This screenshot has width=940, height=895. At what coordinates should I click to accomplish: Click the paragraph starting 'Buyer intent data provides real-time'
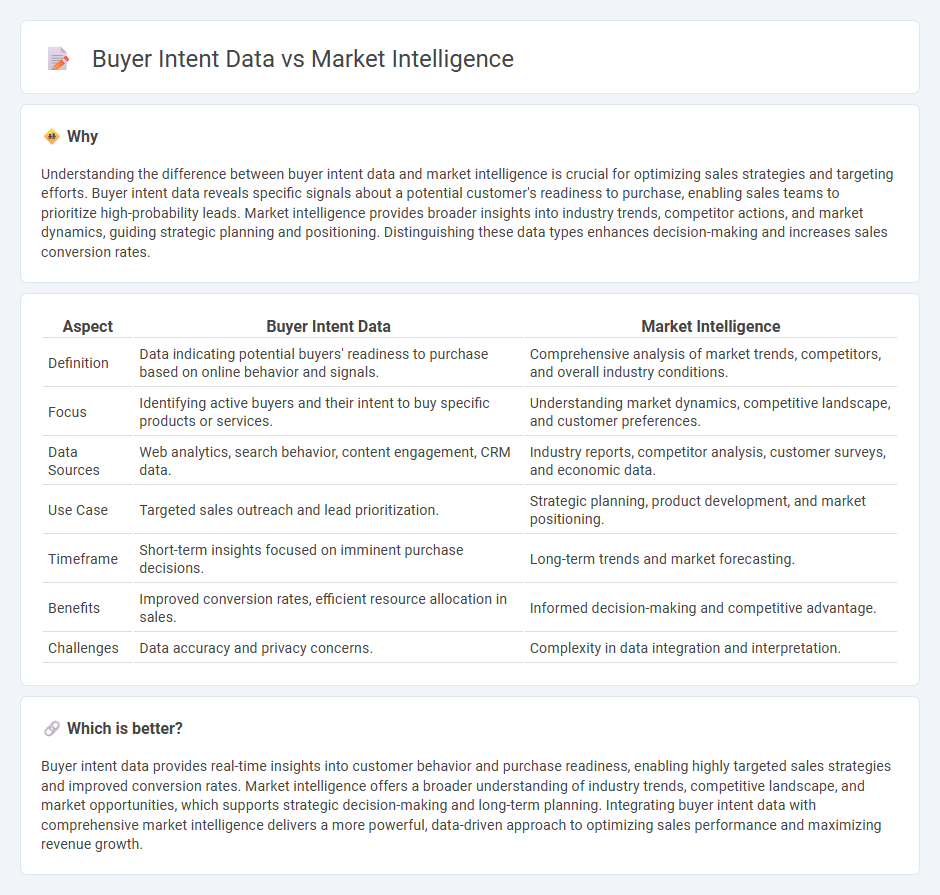pyautogui.click(x=466, y=805)
